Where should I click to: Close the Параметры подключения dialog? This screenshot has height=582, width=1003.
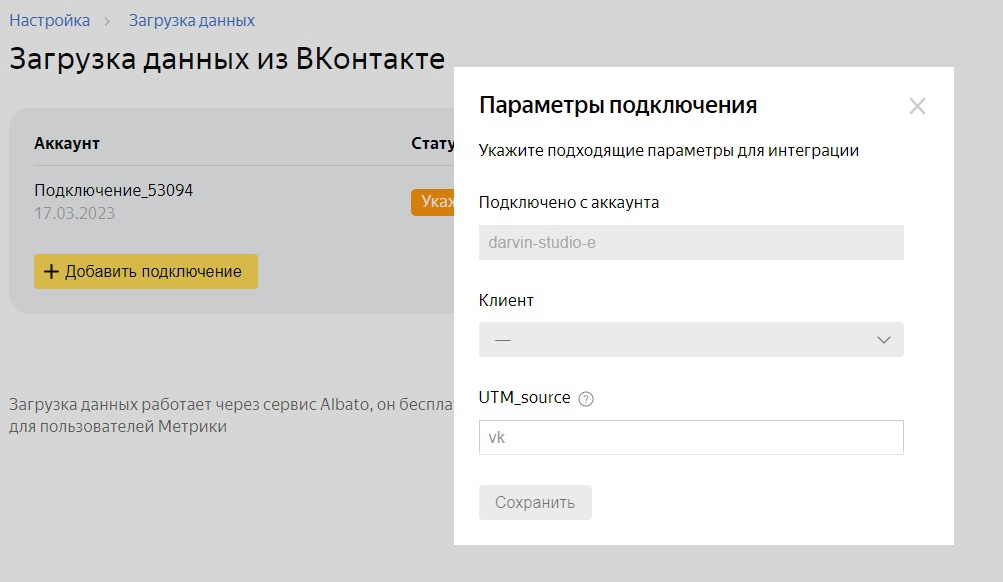point(917,106)
